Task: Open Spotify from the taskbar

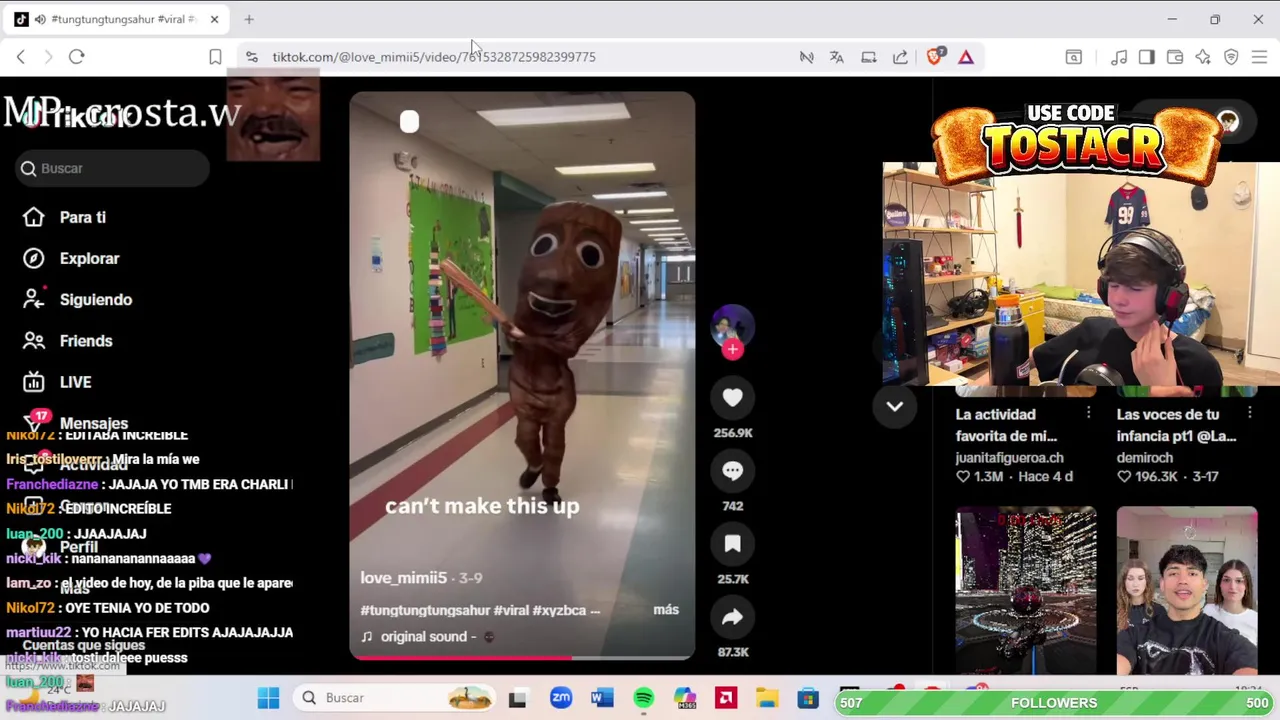Action: click(x=643, y=698)
